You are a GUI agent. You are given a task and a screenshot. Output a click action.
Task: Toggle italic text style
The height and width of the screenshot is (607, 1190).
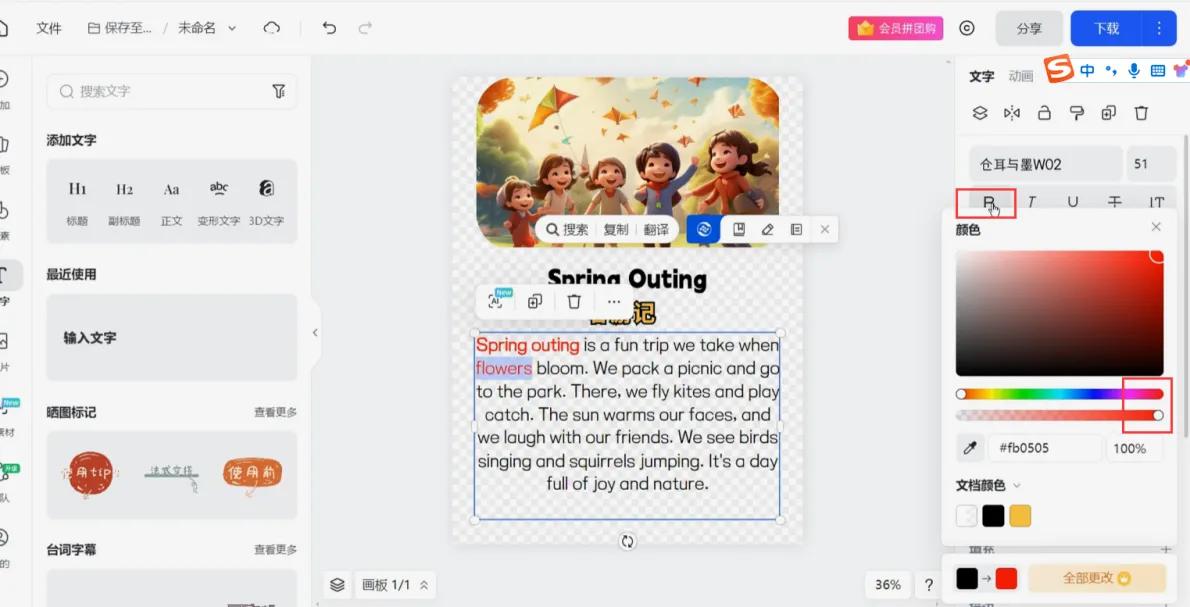point(1031,202)
